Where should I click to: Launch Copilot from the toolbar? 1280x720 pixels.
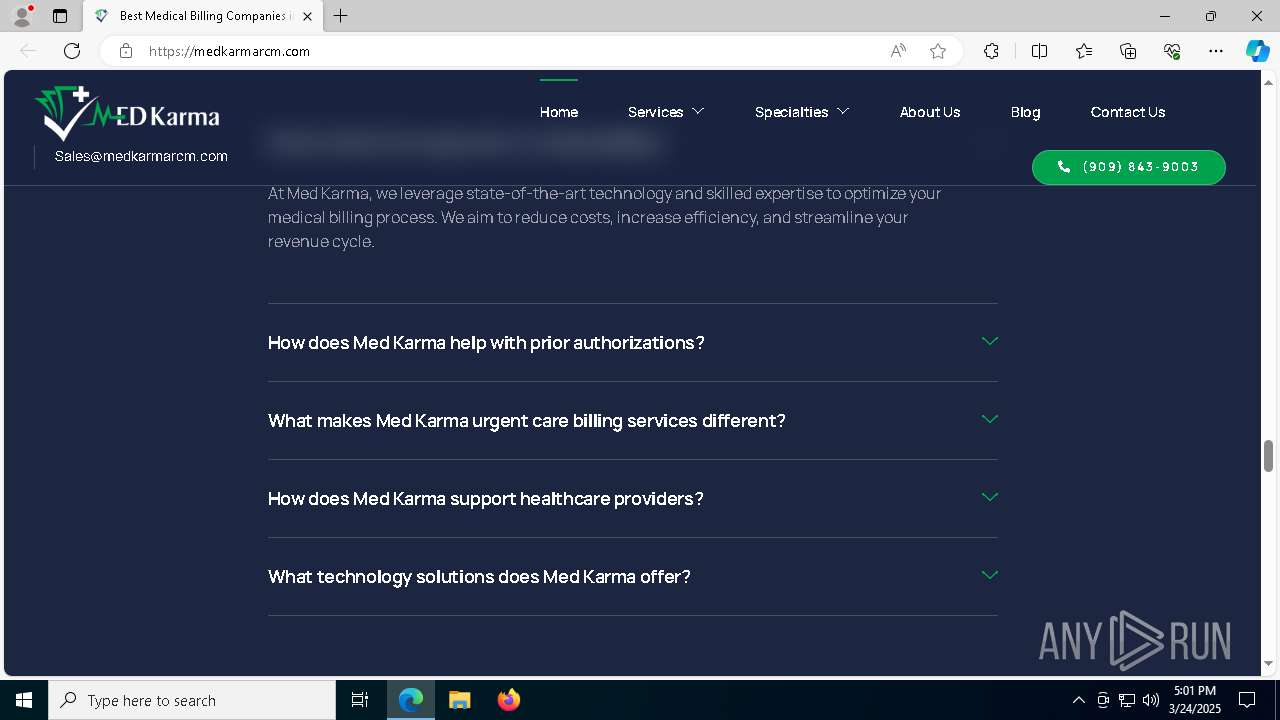click(x=1257, y=51)
